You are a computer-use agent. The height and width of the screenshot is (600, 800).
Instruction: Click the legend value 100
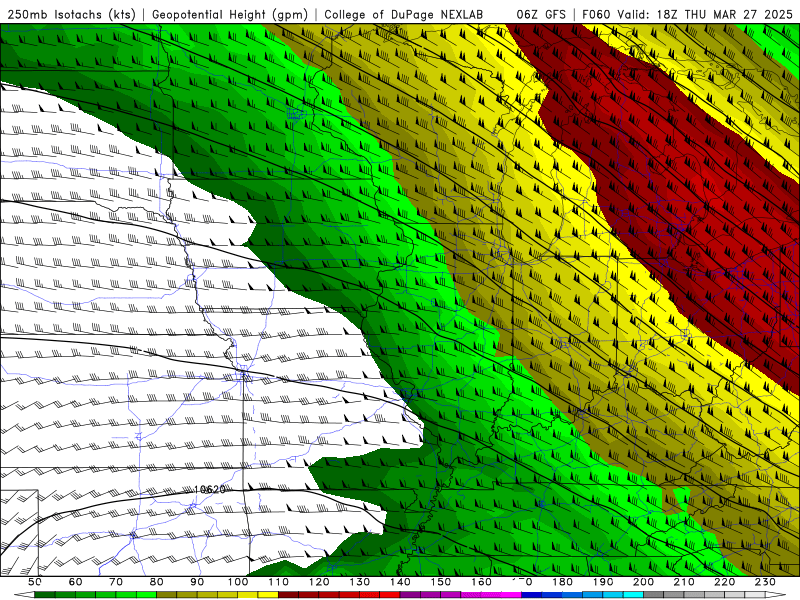point(238,582)
